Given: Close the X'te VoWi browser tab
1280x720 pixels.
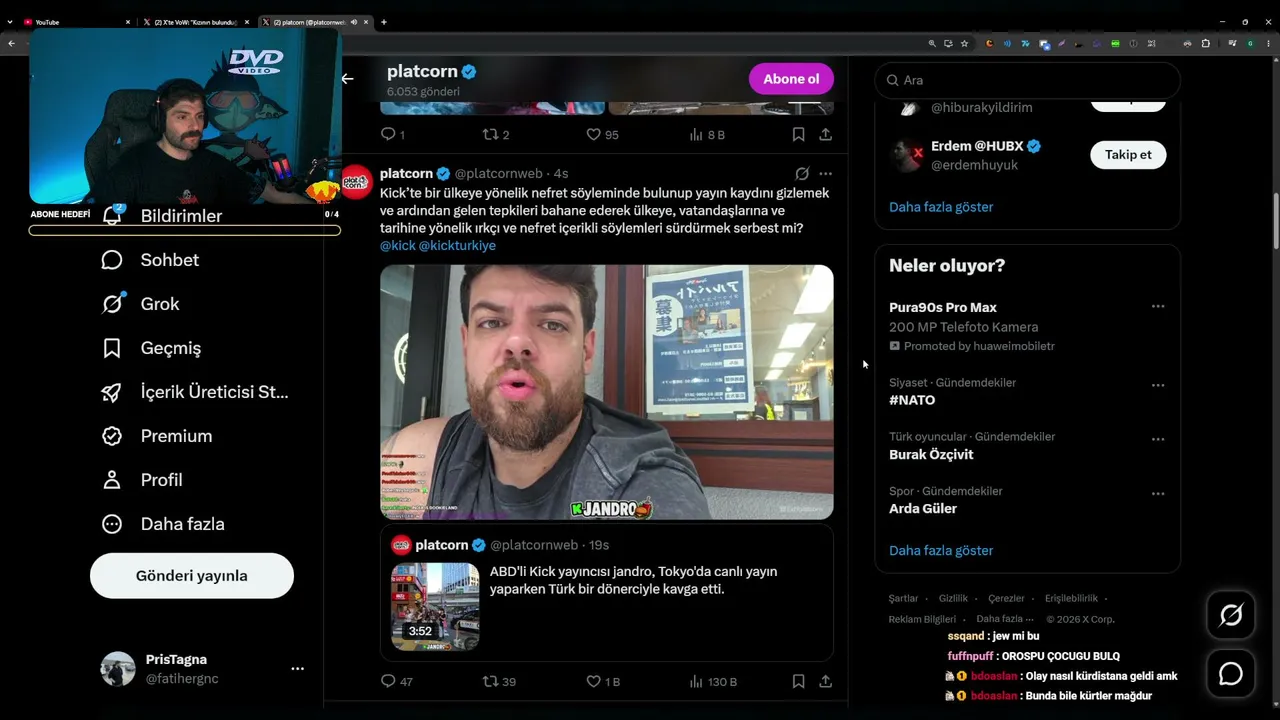Looking at the screenshot, I should coord(246,22).
